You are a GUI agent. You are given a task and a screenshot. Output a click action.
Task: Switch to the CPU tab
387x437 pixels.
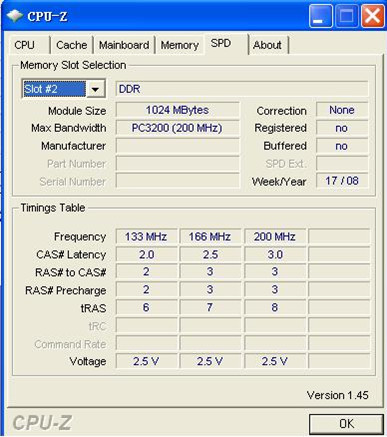point(25,45)
